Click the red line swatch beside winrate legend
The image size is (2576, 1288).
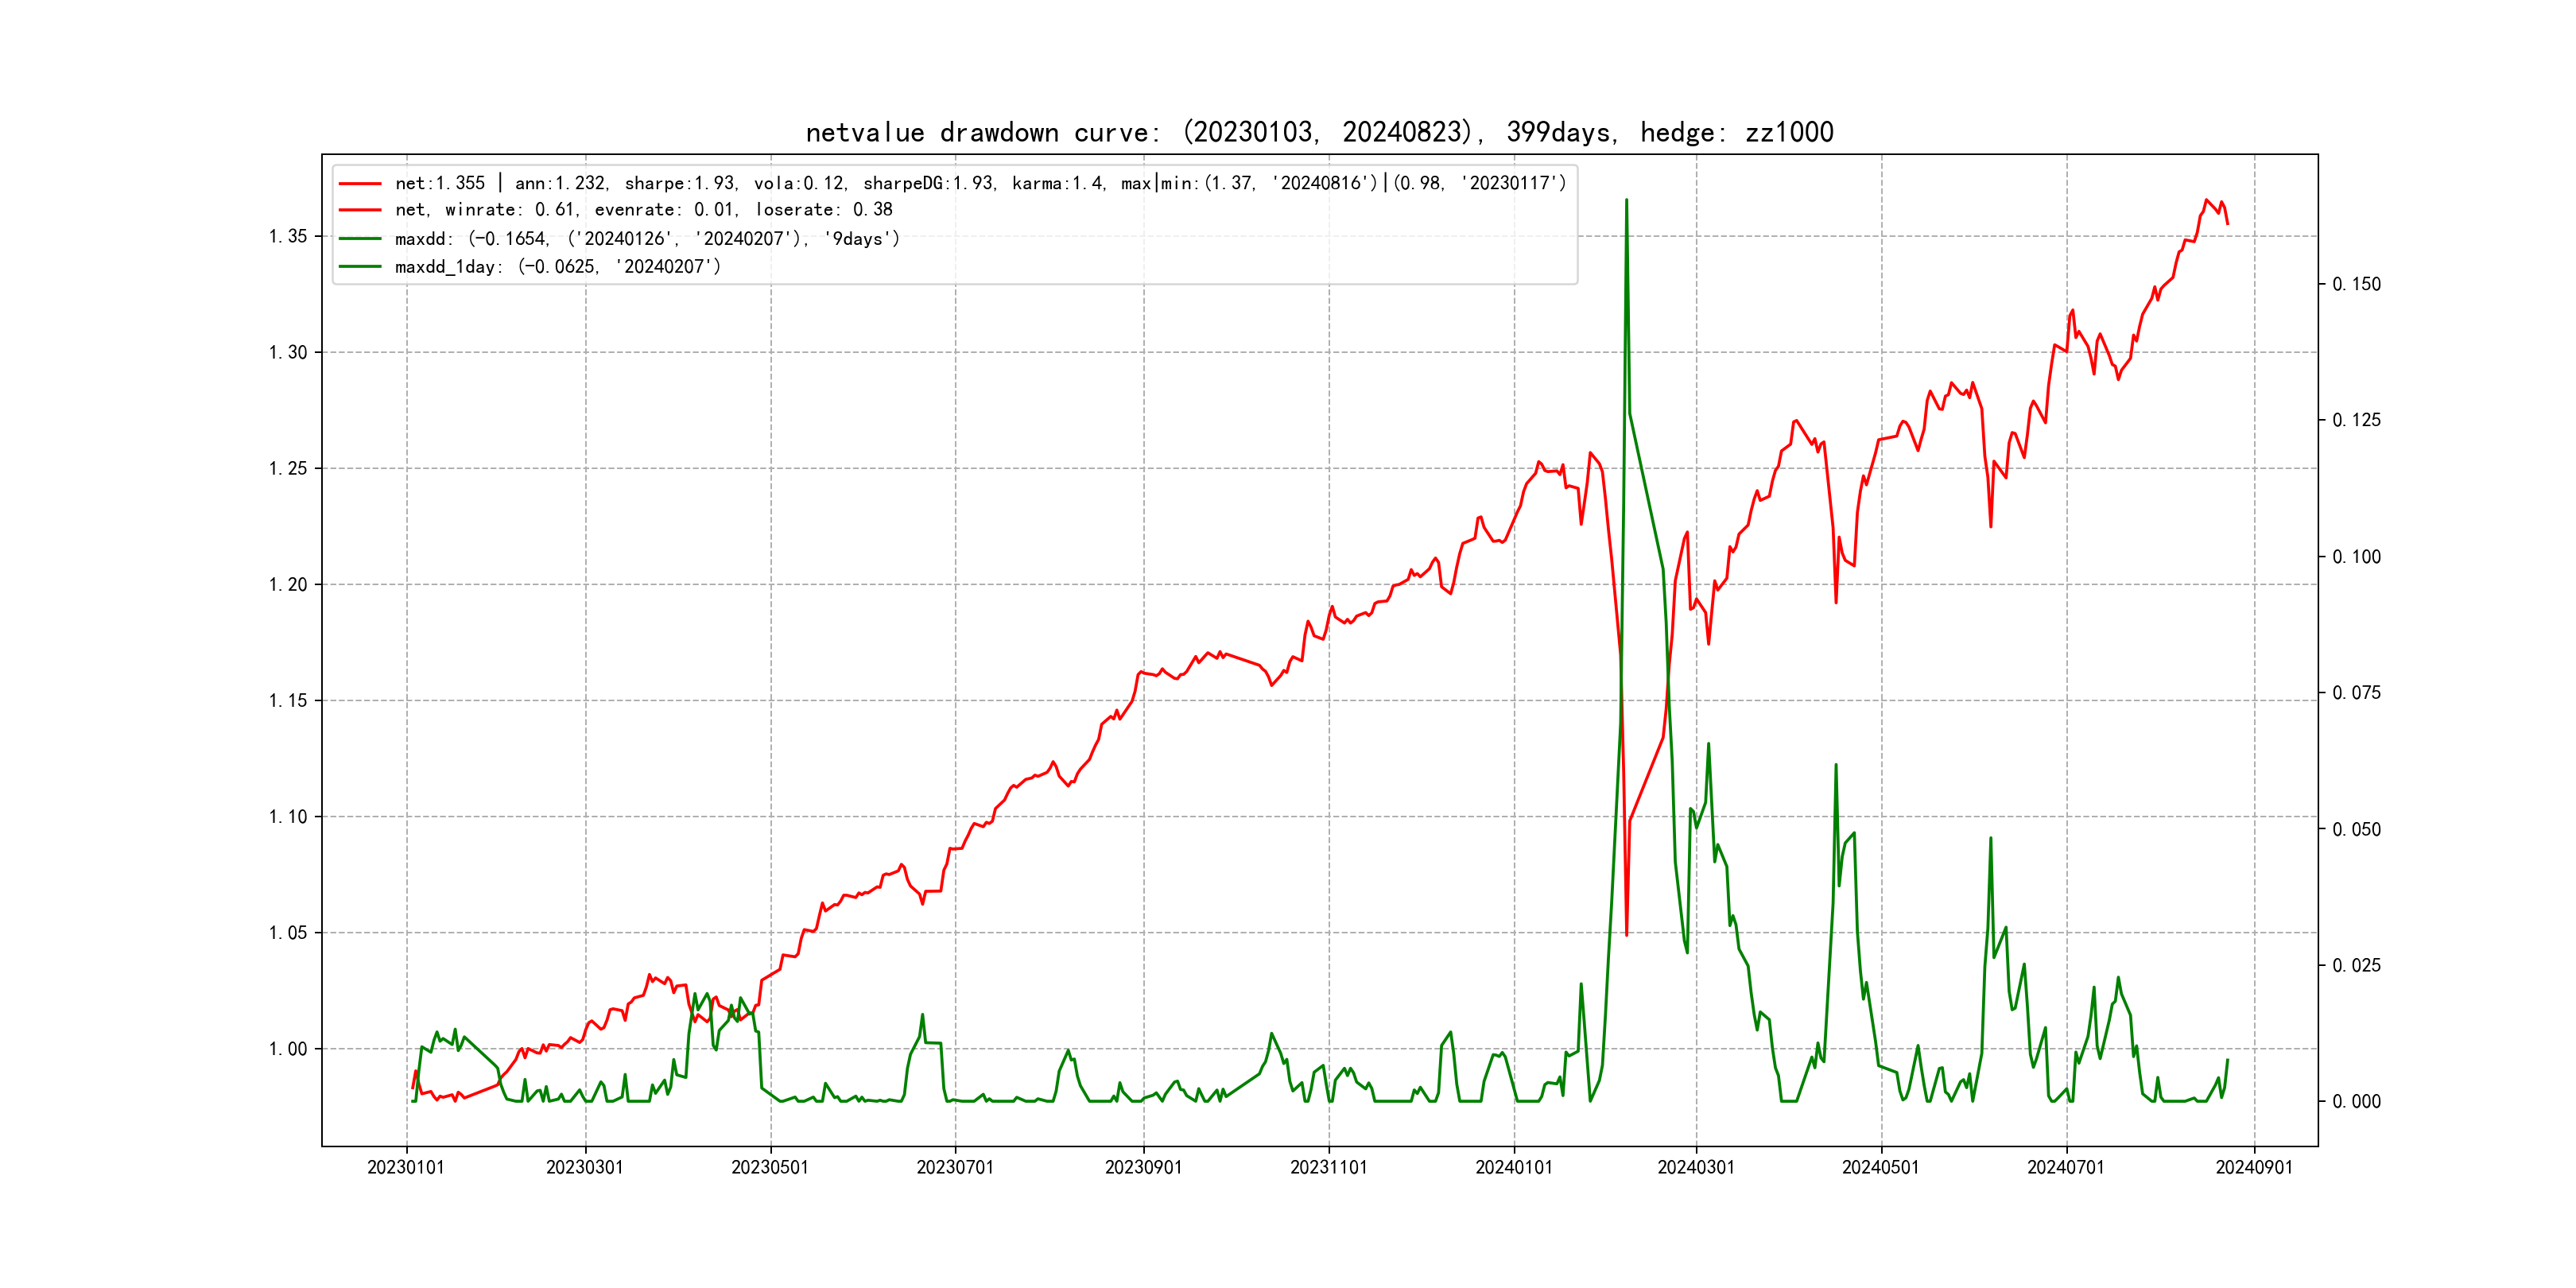(360, 210)
